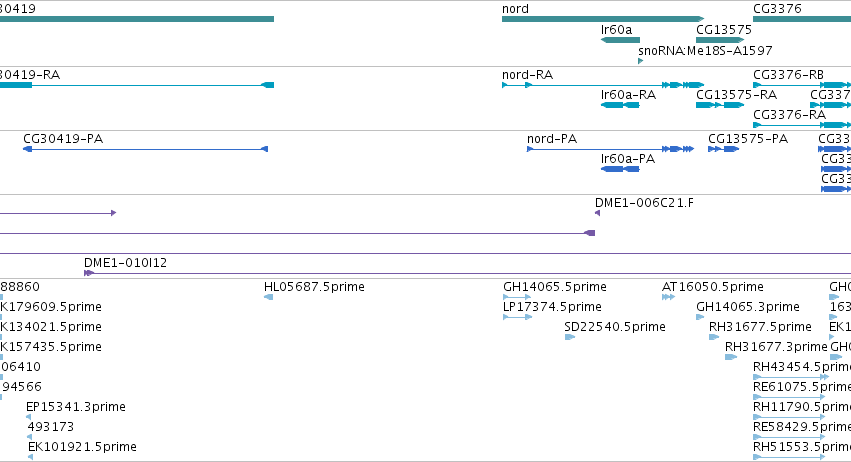The width and height of the screenshot is (851, 462).
Task: Click the CG13575-RA transcript glyph
Action: tap(720, 105)
